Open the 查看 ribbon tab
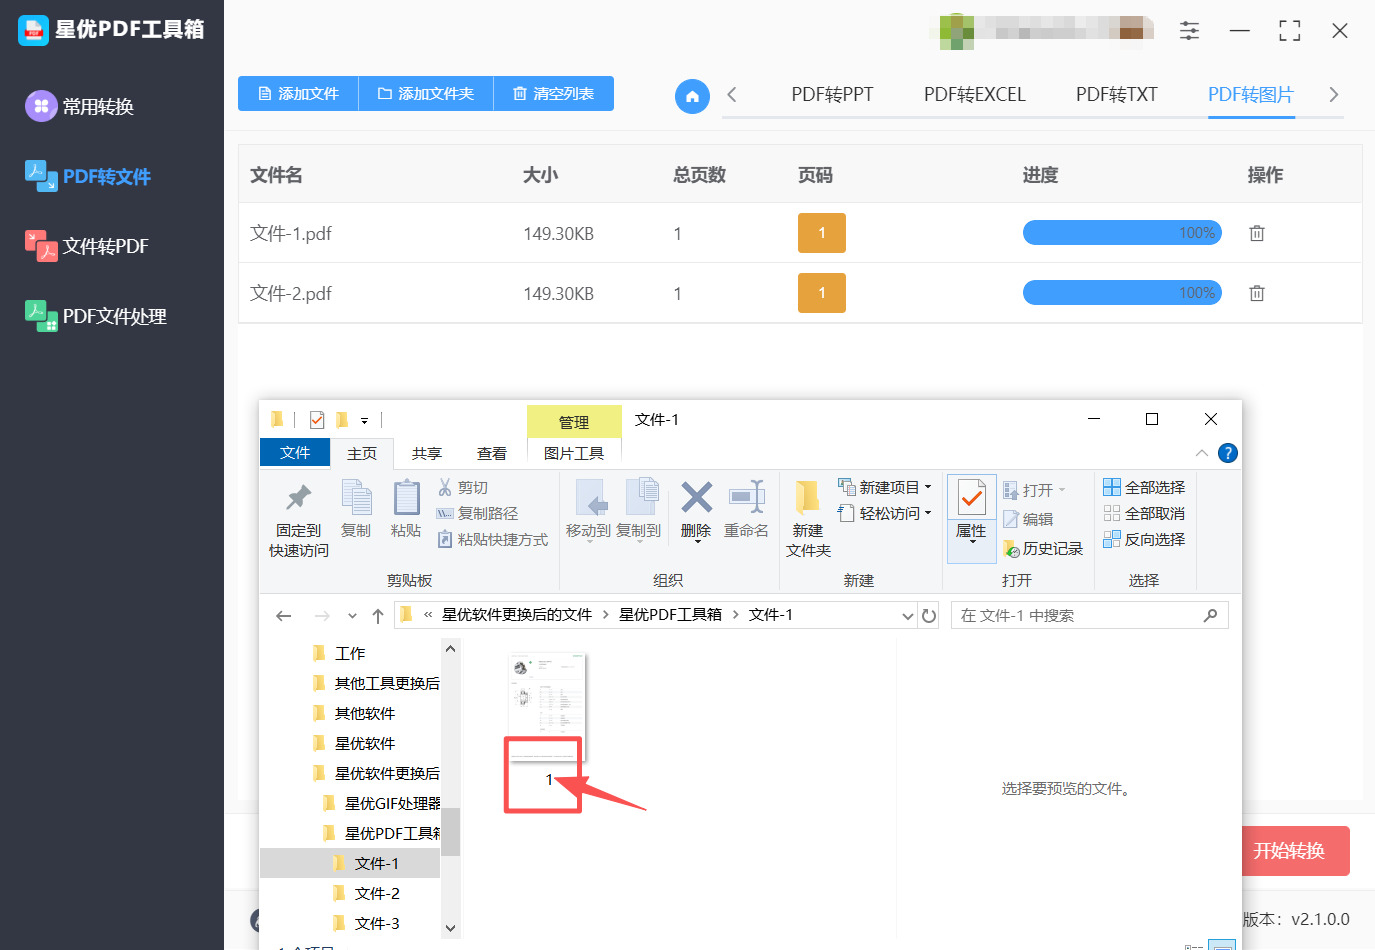This screenshot has width=1375, height=950. click(491, 454)
